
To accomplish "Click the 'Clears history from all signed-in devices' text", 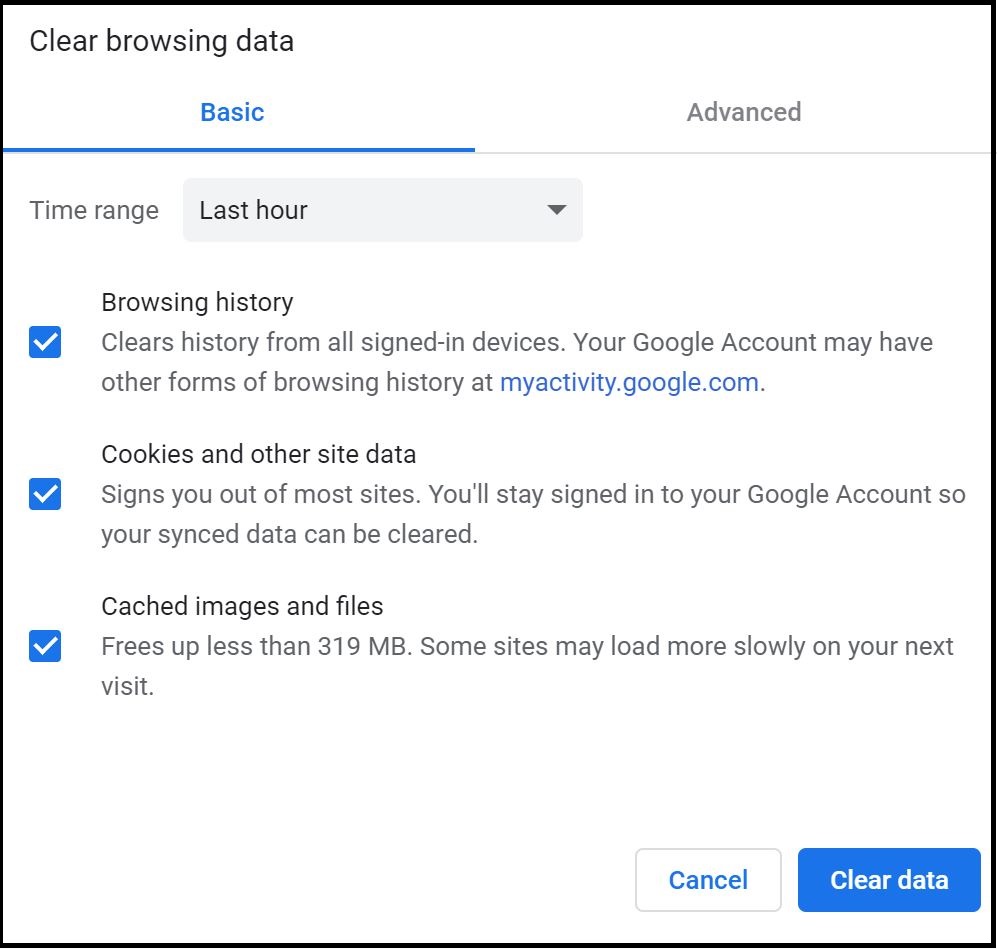I will [x=330, y=342].
